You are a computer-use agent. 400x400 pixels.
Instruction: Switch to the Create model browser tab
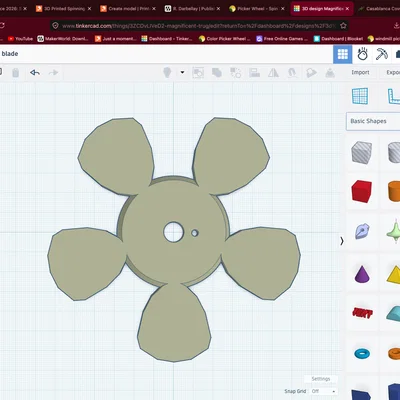tap(128, 9)
